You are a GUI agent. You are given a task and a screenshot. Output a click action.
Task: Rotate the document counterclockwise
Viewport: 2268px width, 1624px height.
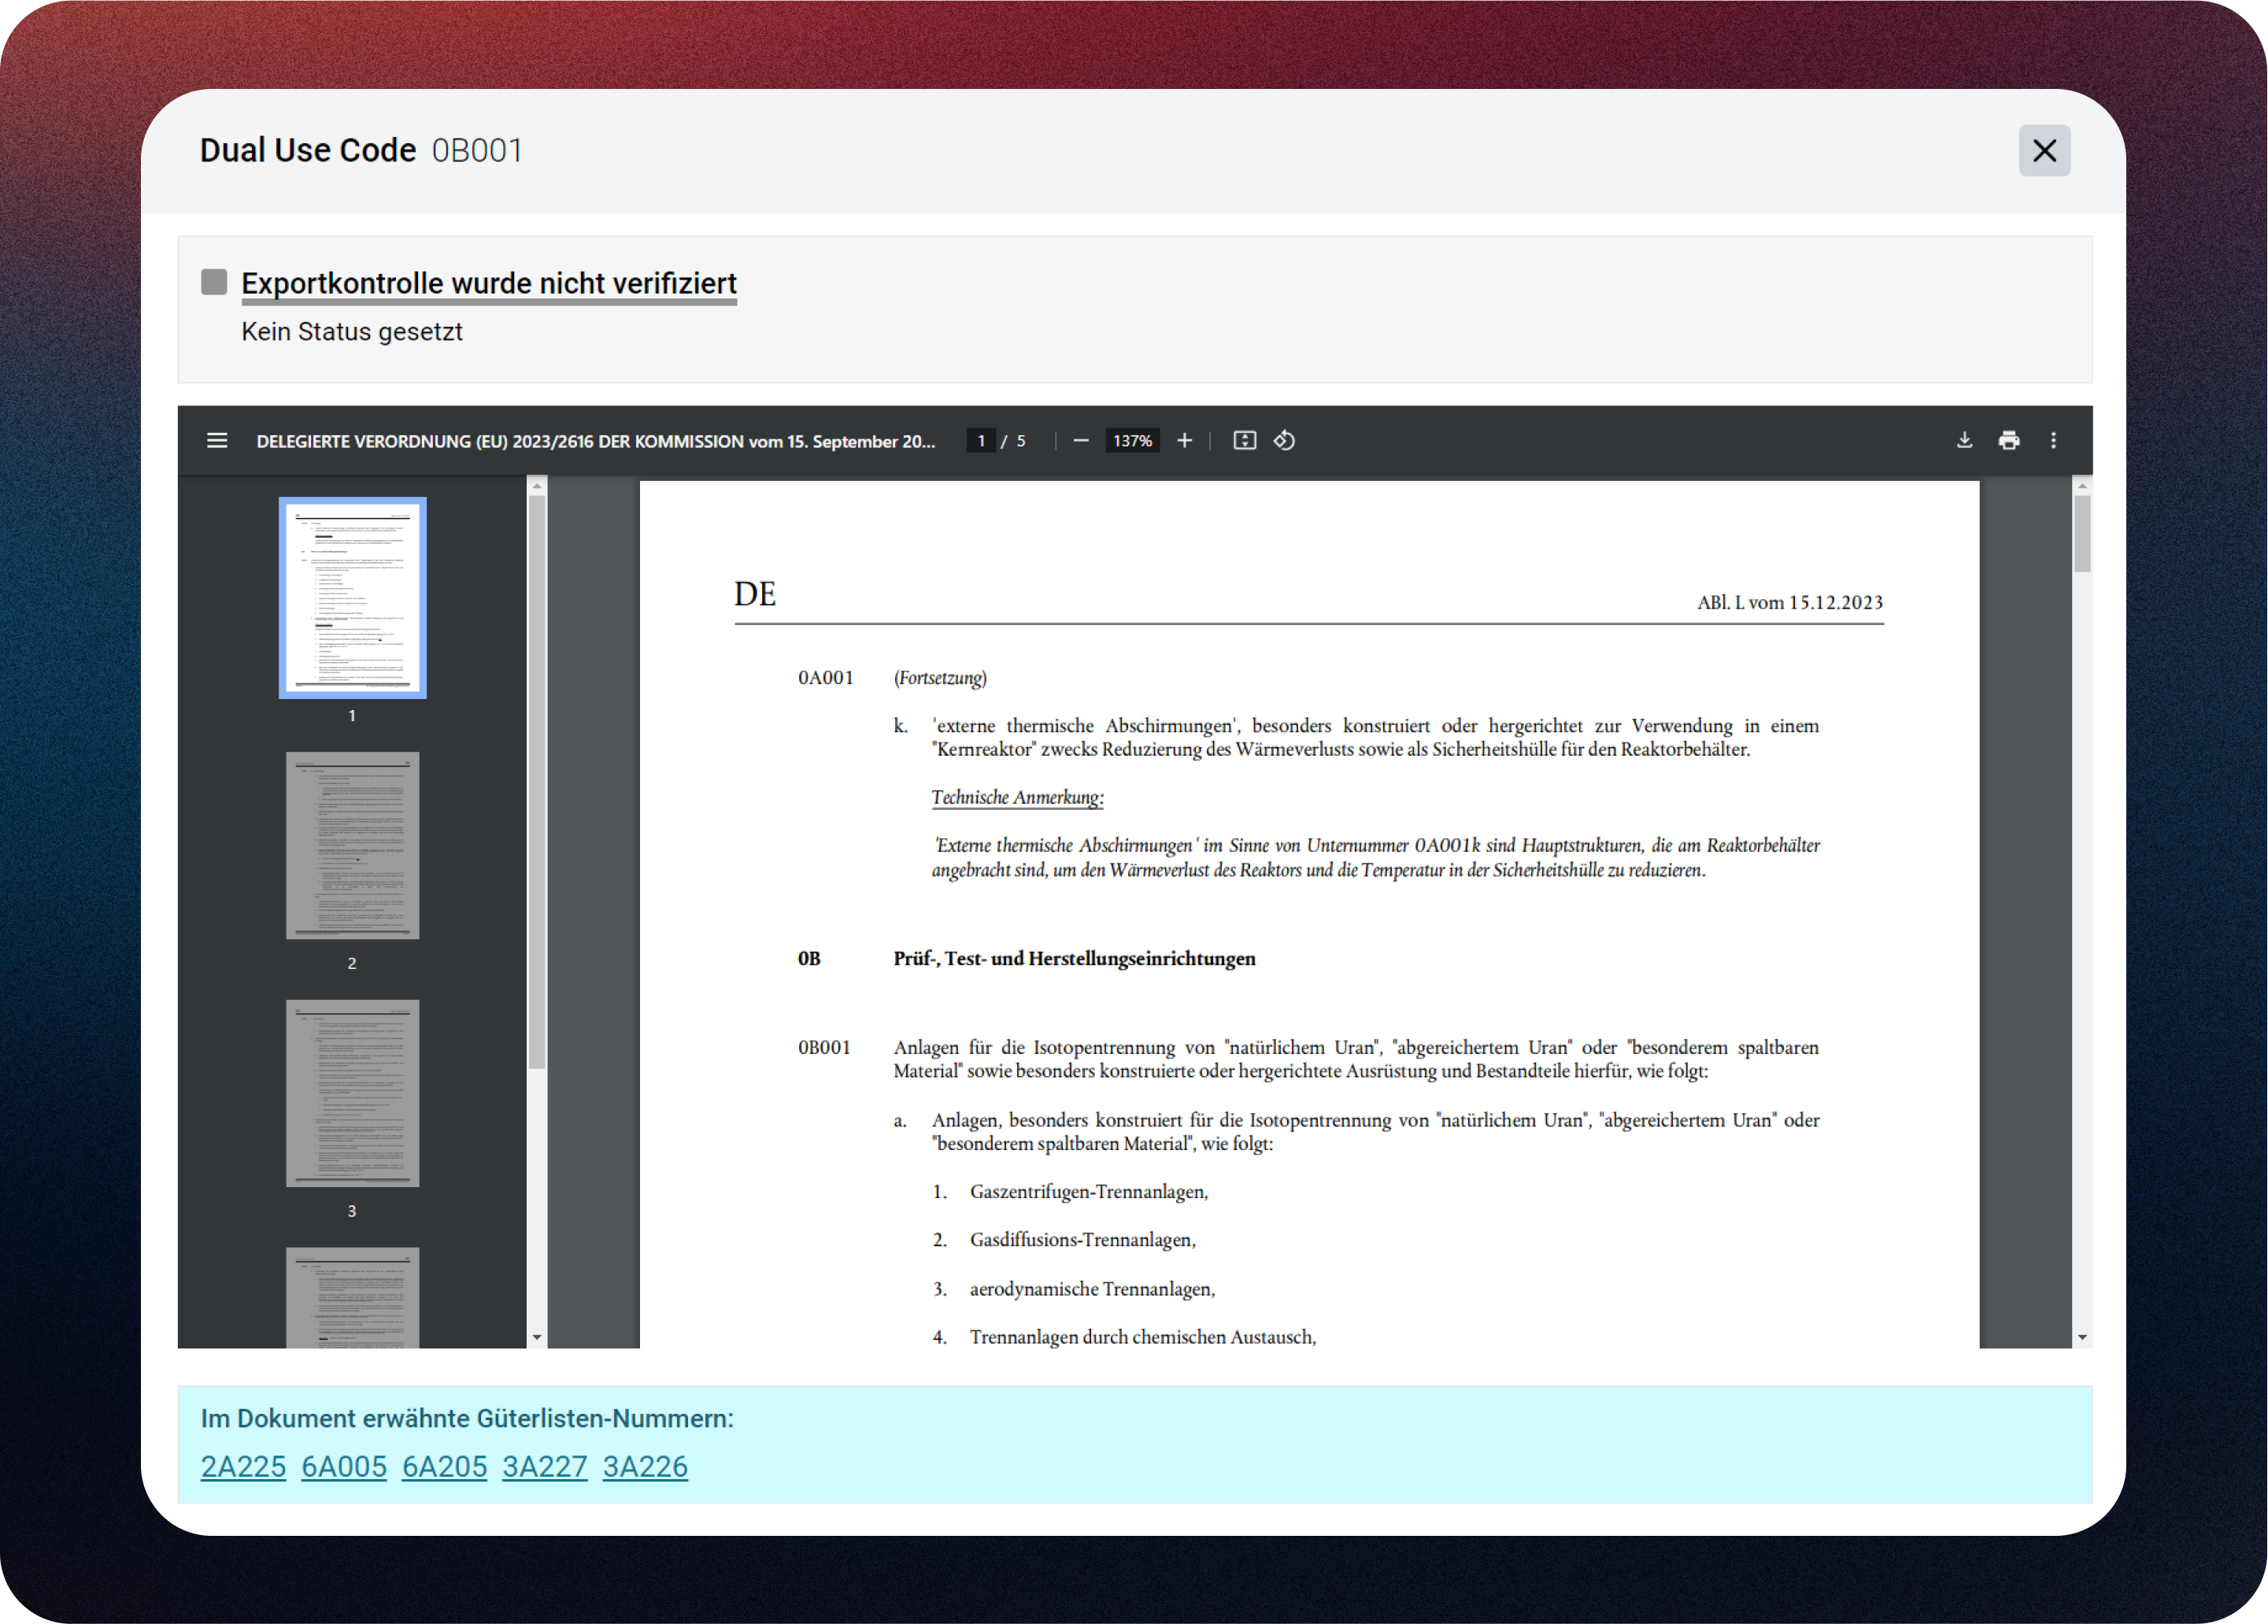(x=1285, y=441)
